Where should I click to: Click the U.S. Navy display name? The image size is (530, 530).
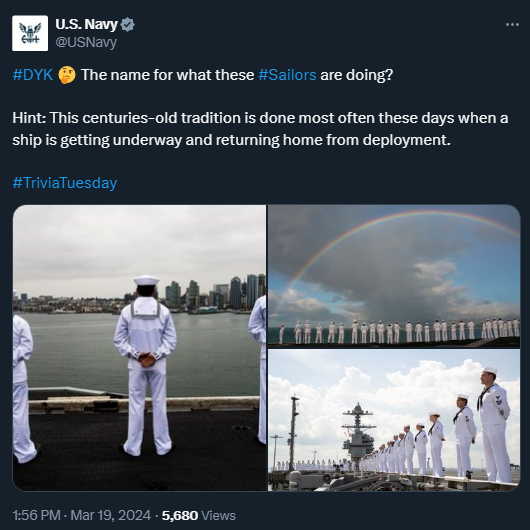[x=87, y=24]
